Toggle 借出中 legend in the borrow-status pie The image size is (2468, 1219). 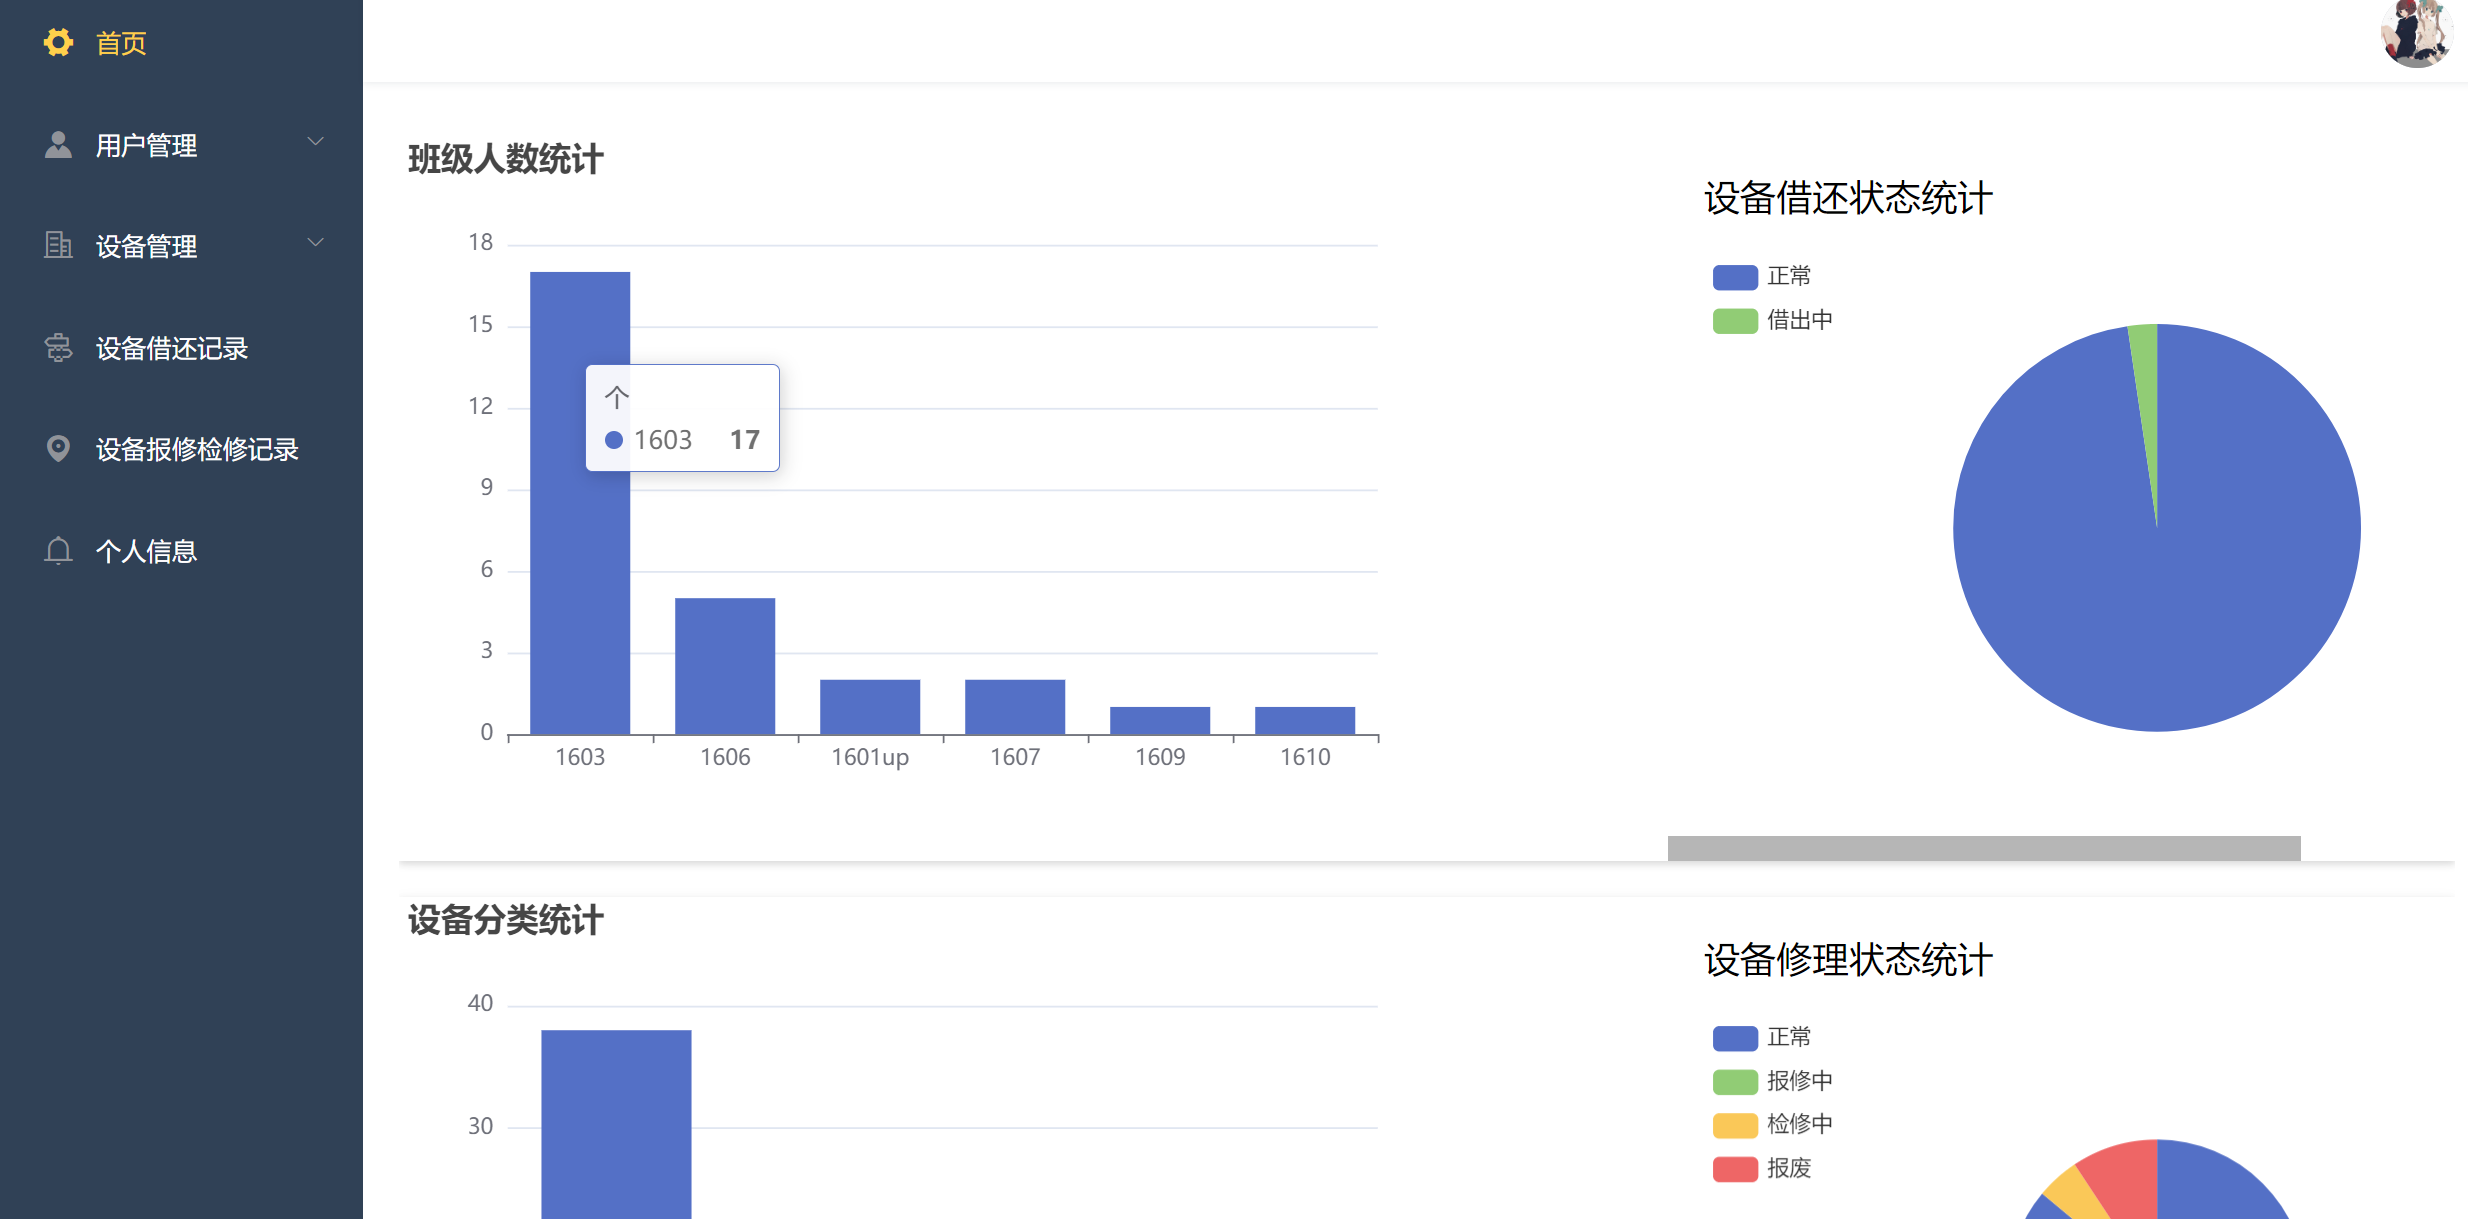[1735, 321]
